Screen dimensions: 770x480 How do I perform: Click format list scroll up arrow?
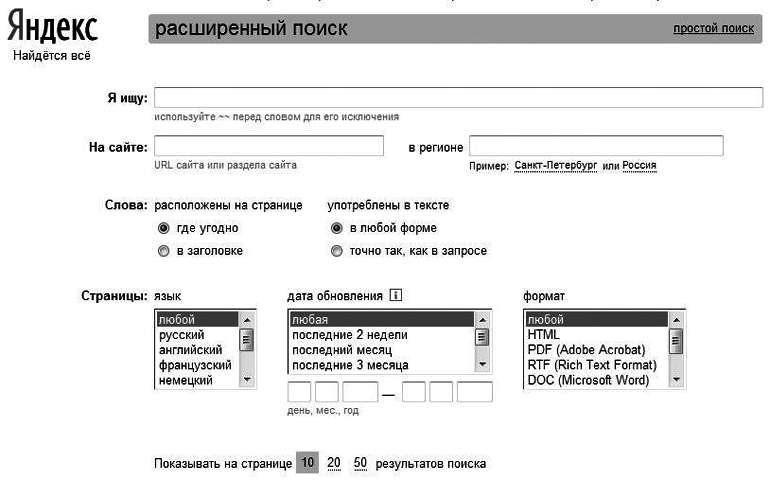(676, 320)
